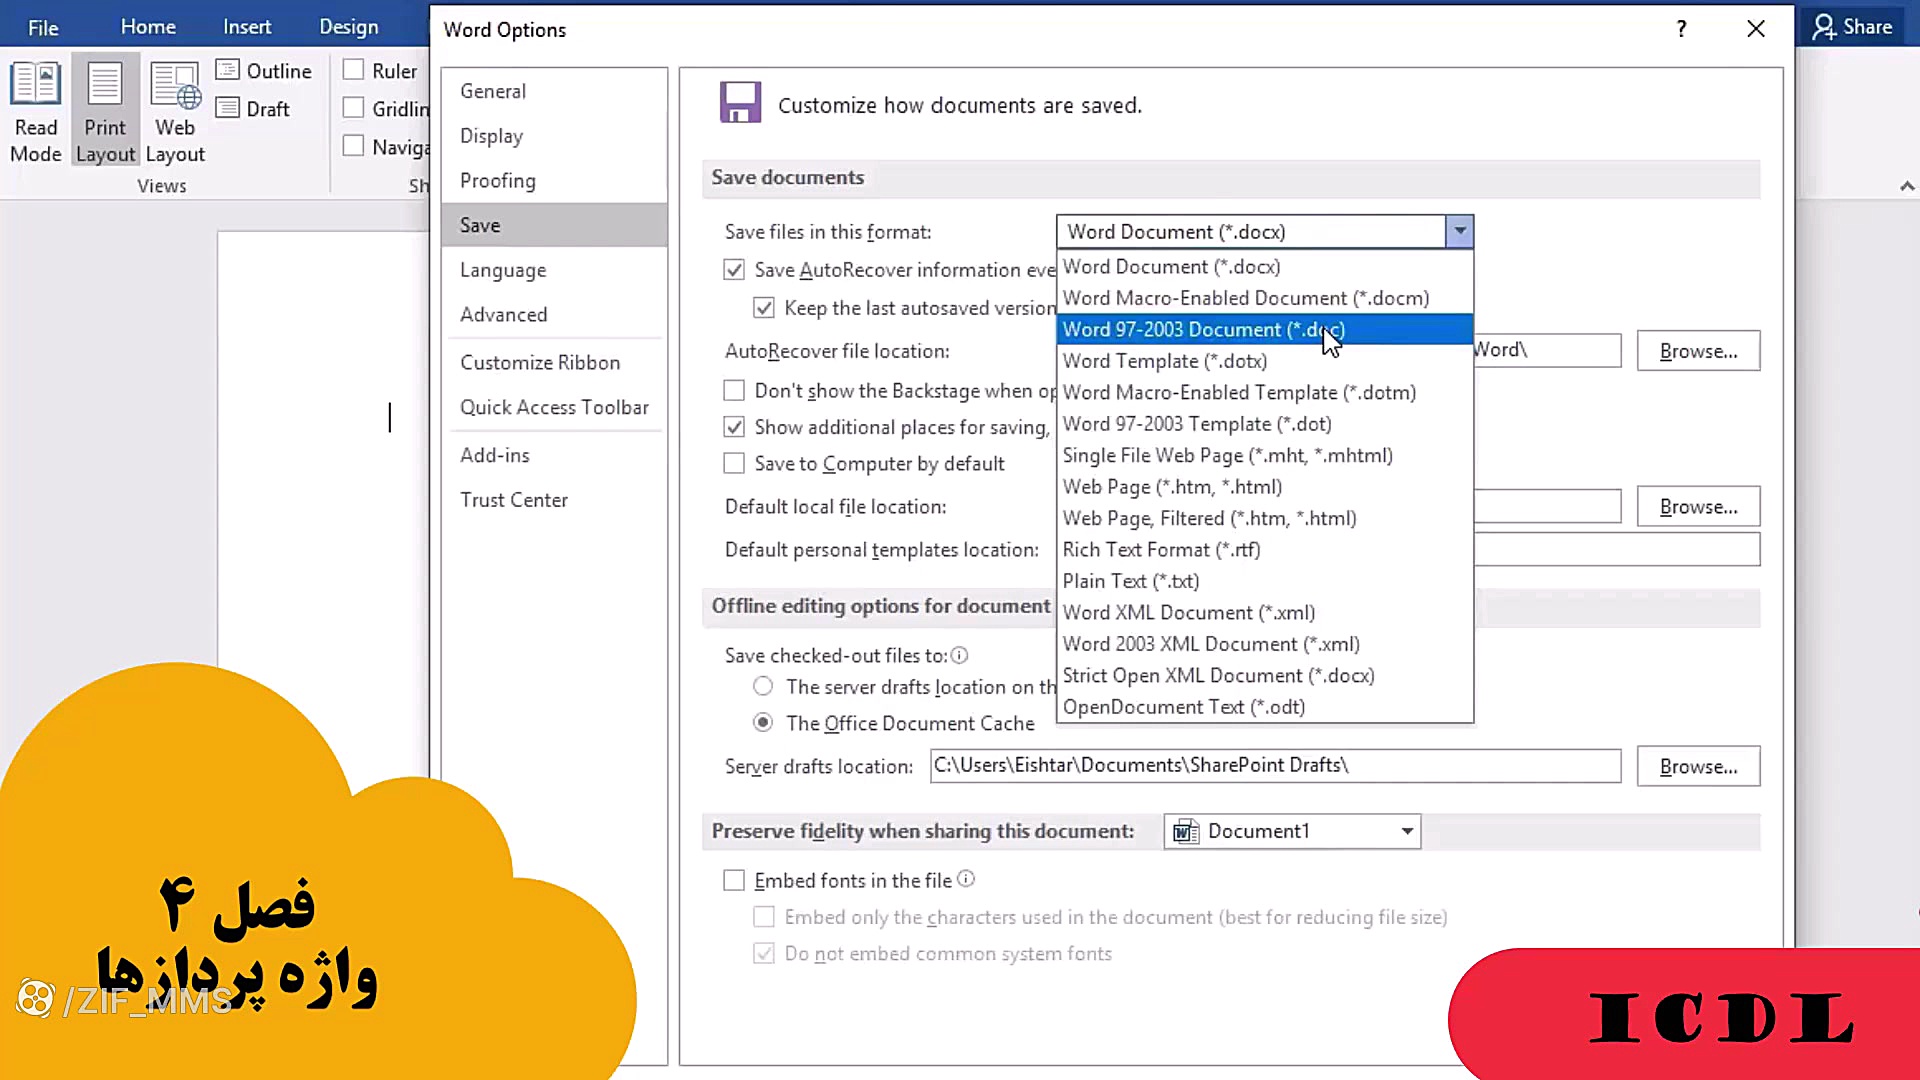The height and width of the screenshot is (1080, 1920).
Task: Uncheck Keep the last autosaved version
Action: point(764,308)
